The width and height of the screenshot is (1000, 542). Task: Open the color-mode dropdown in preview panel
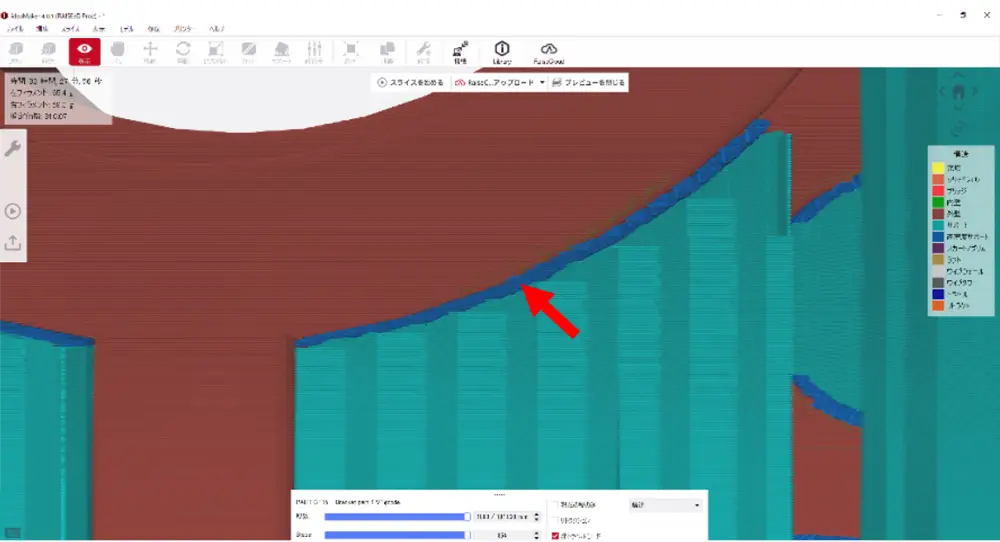tap(665, 506)
